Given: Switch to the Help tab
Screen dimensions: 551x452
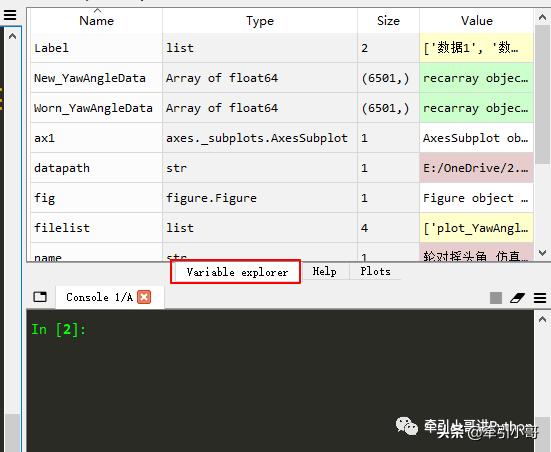Looking at the screenshot, I should click(x=325, y=271).
